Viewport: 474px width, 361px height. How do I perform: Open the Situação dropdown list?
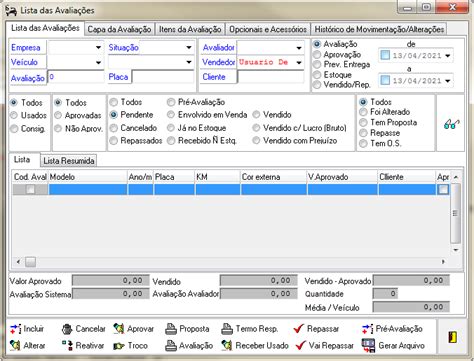click(189, 47)
